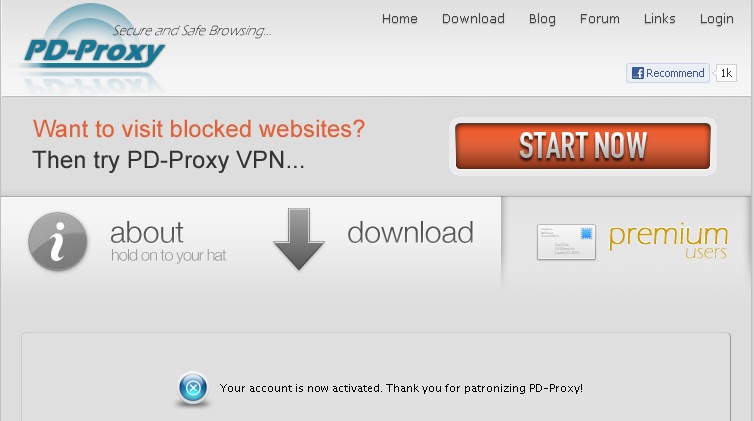Click the orange START NOW button

coord(583,146)
